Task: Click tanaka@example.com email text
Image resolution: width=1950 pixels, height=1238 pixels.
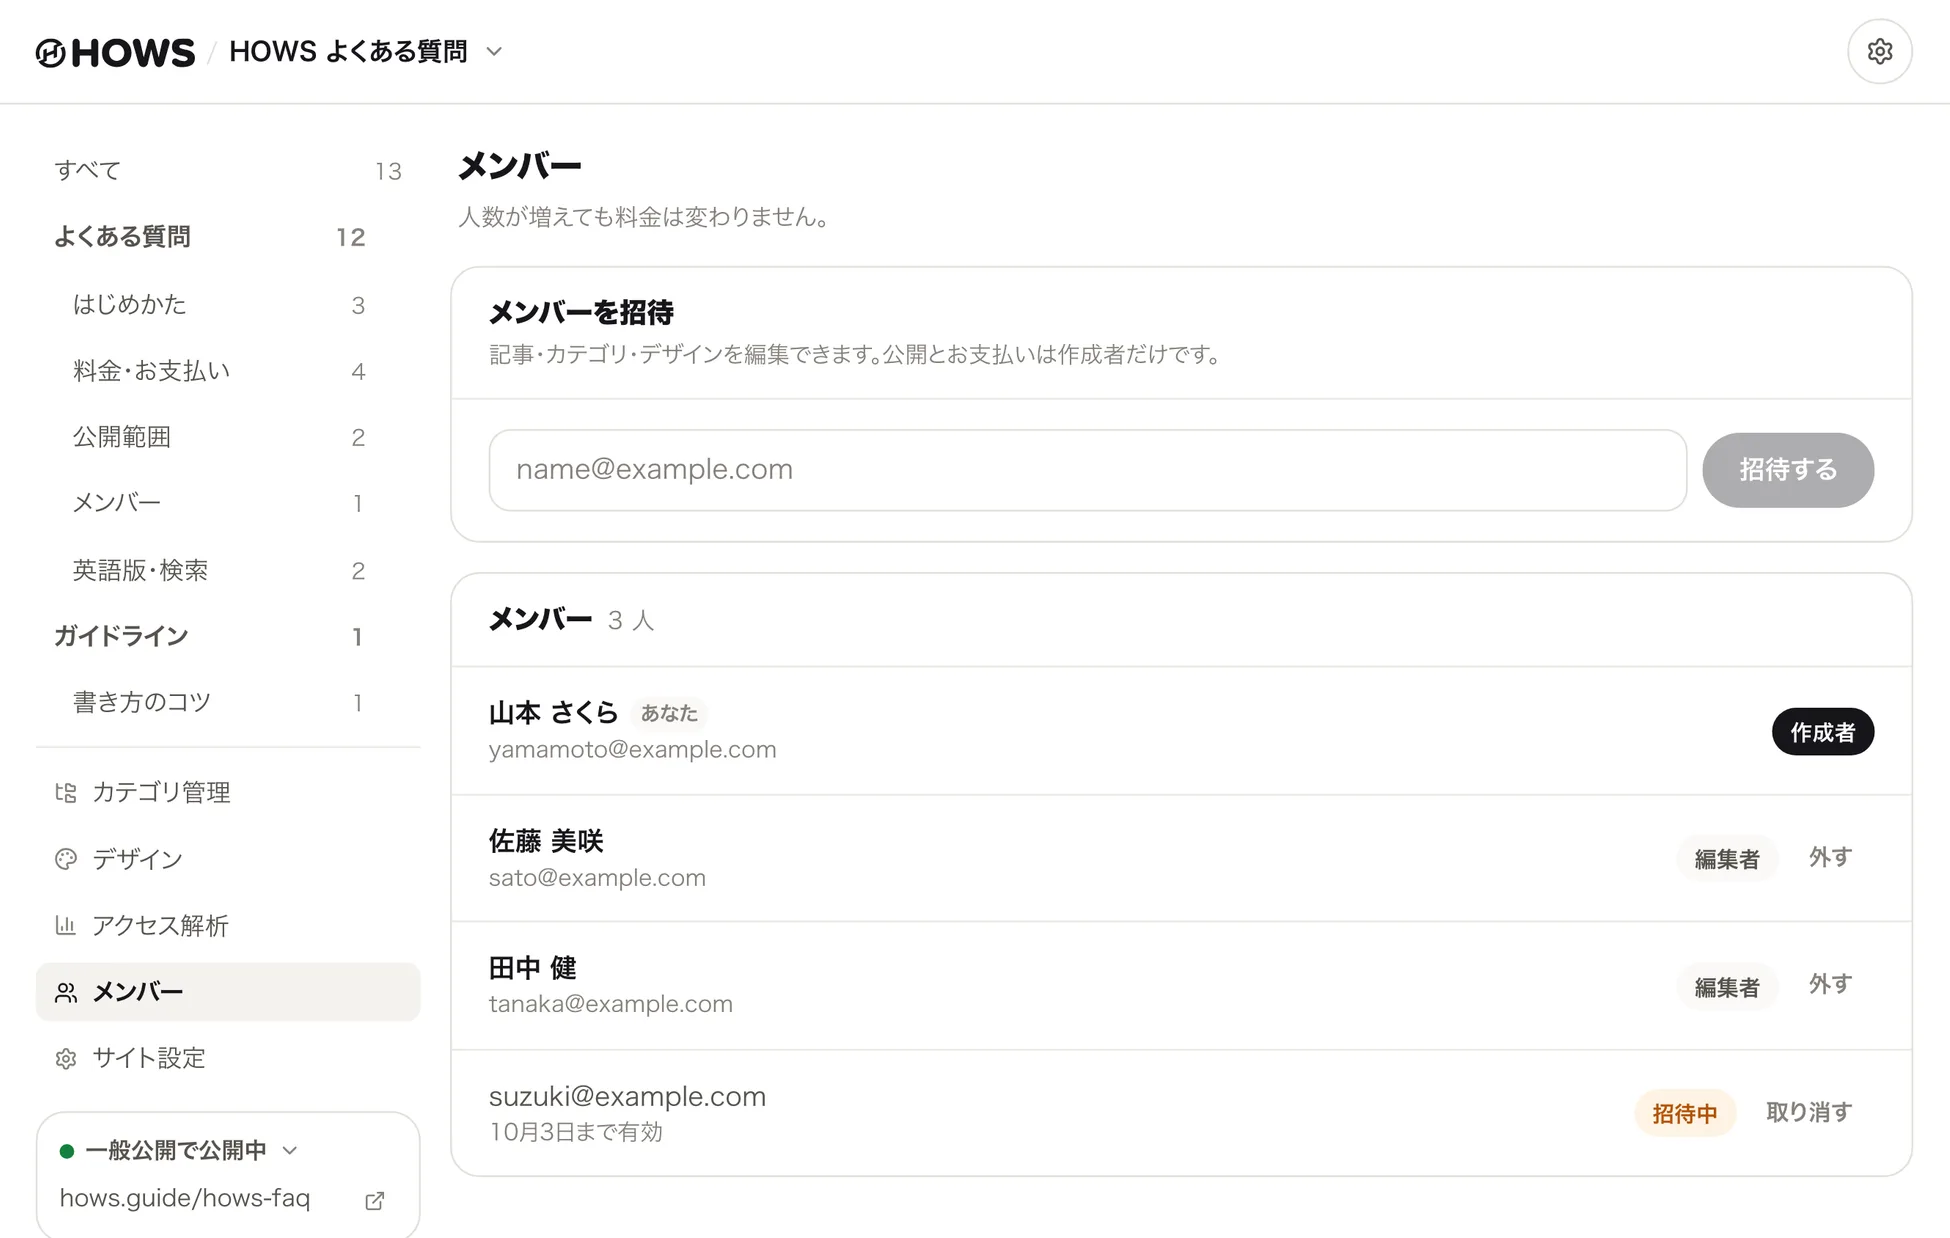Action: (610, 1003)
